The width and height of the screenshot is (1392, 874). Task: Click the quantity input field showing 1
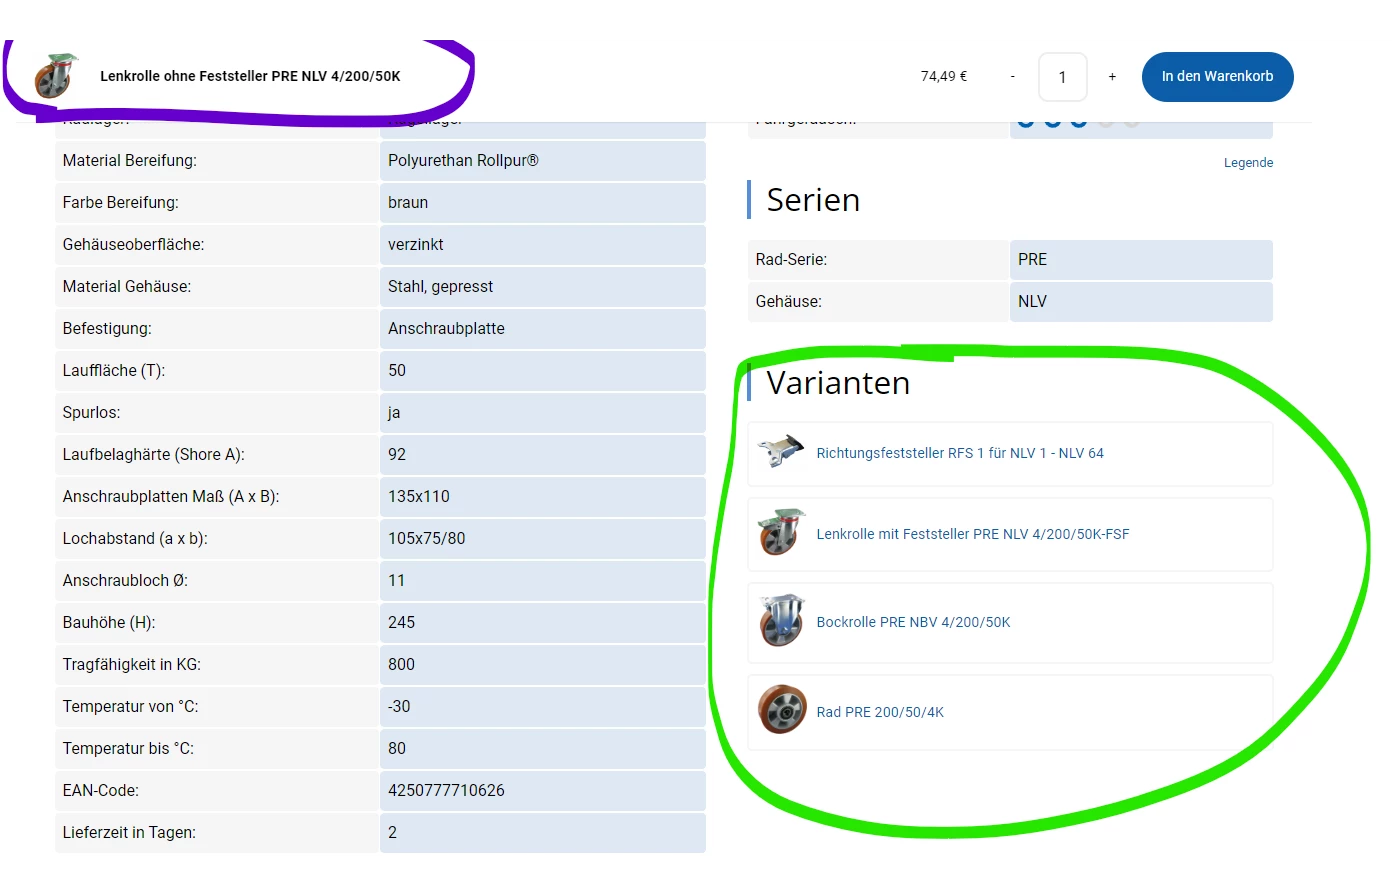click(x=1062, y=77)
